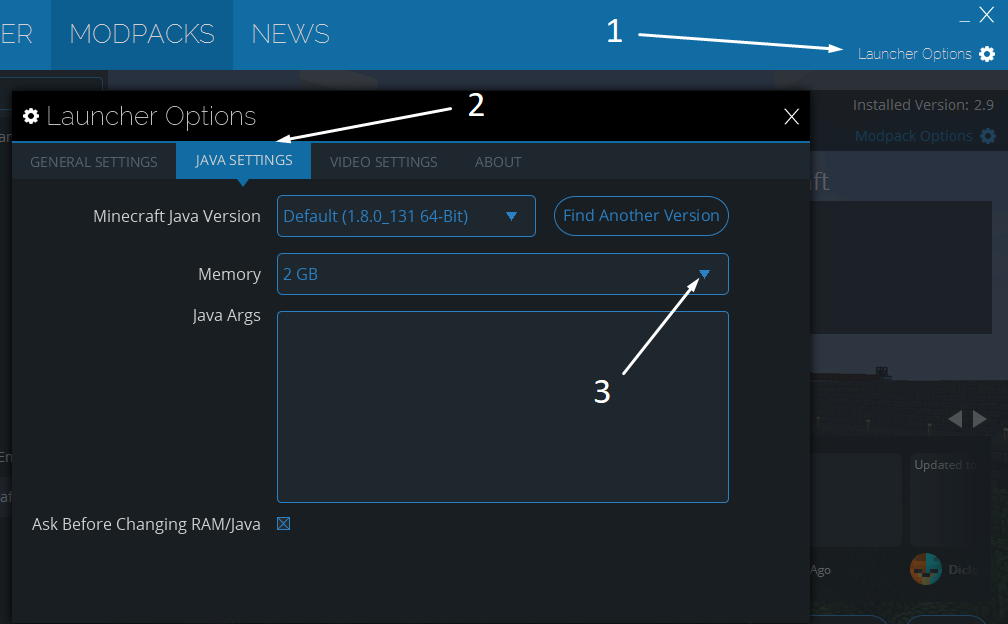
Task: Go to the About tab
Action: (498, 162)
